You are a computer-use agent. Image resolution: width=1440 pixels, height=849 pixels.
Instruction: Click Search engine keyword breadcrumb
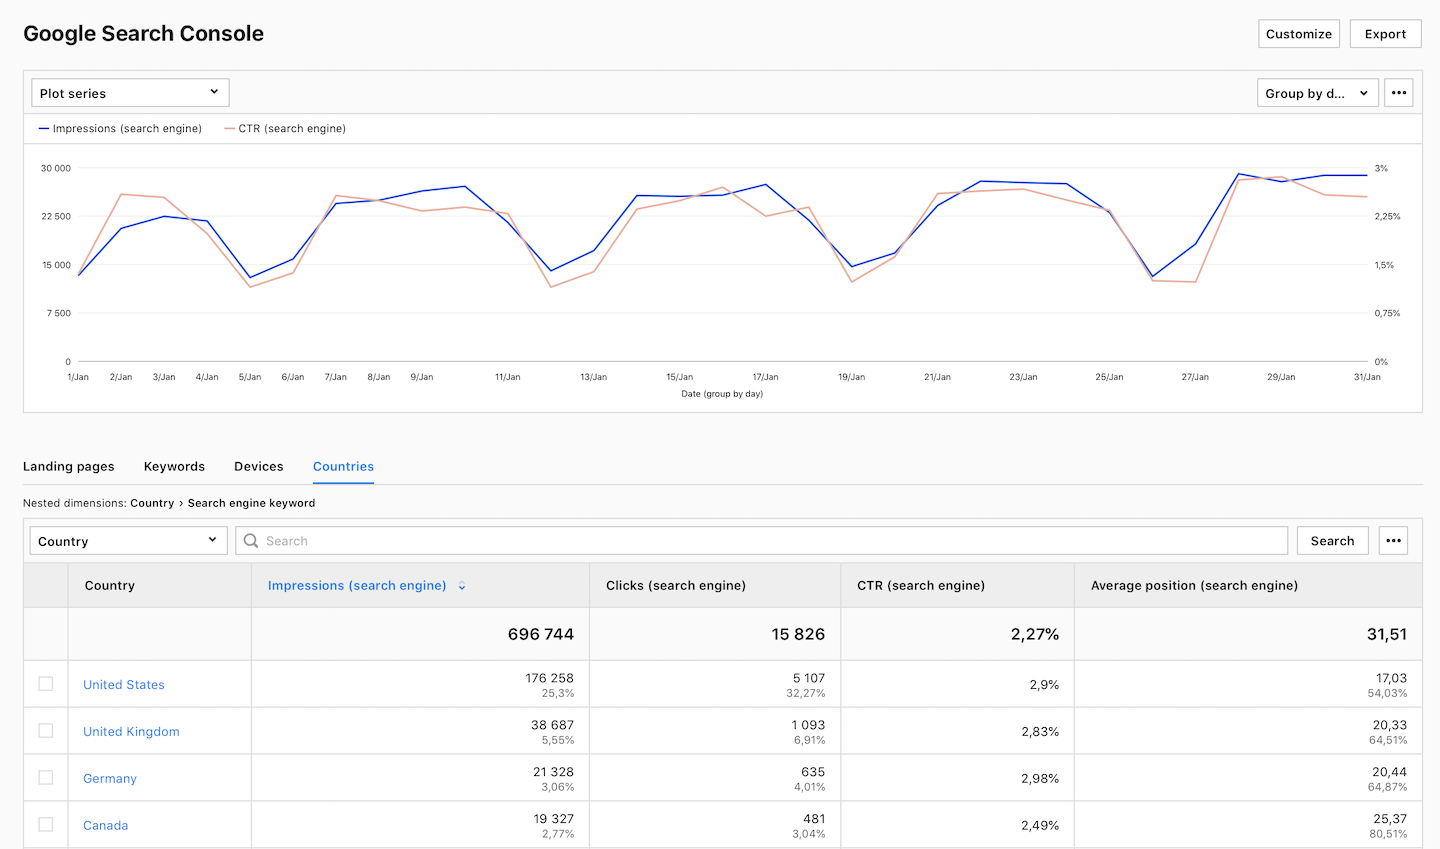click(251, 503)
